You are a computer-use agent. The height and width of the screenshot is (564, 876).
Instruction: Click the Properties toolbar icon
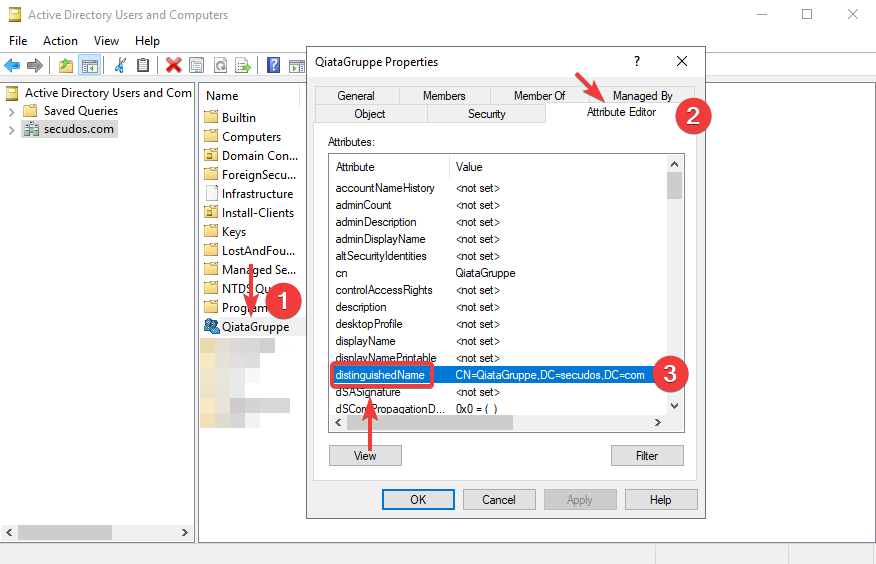[x=197, y=65]
